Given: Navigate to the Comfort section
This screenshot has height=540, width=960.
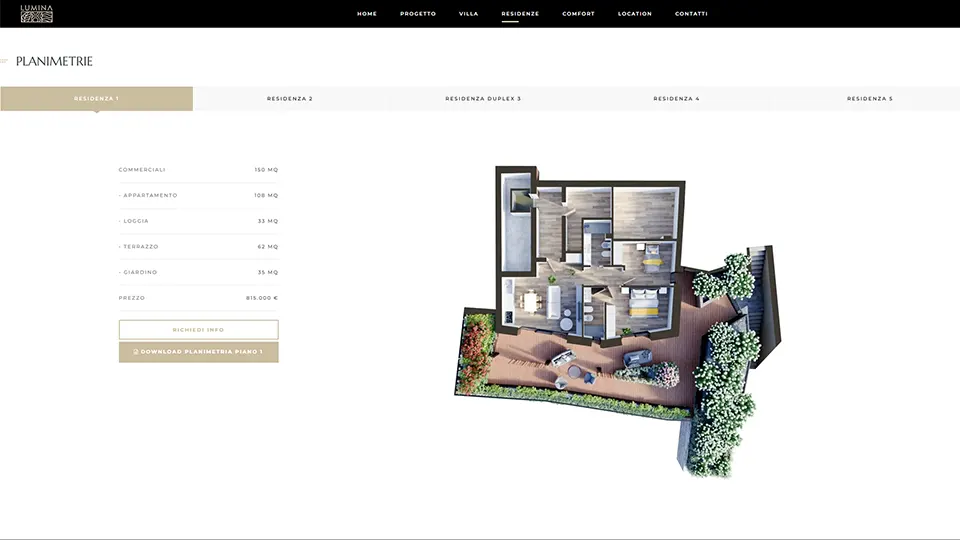Looking at the screenshot, I should tap(578, 14).
